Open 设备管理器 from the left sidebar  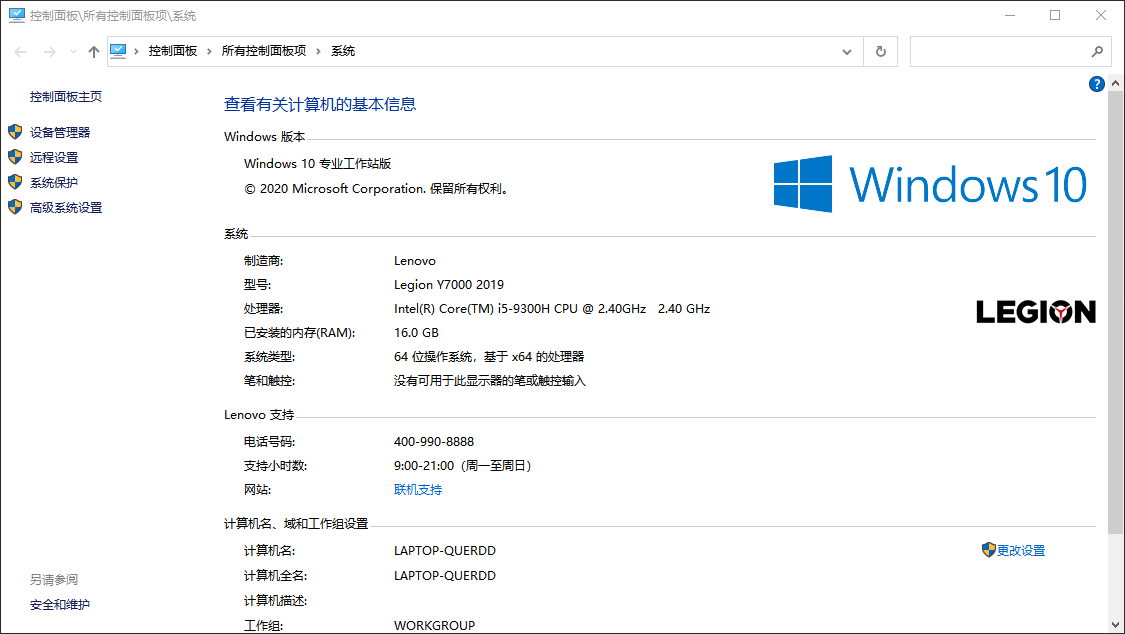click(60, 132)
